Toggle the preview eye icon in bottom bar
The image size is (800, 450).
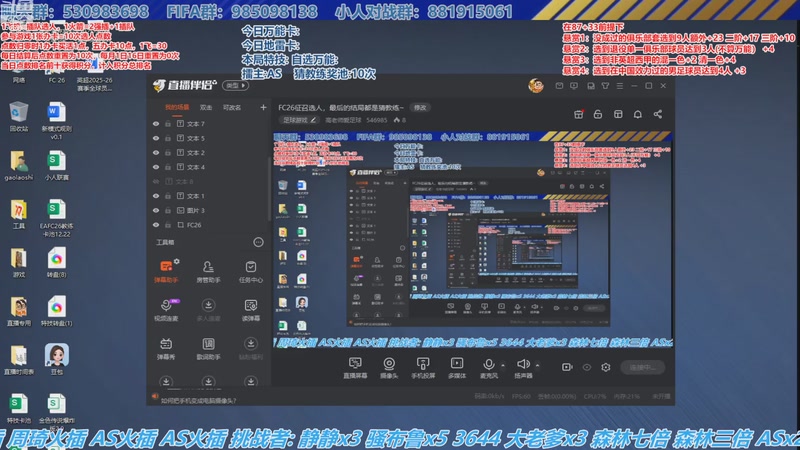click(587, 367)
